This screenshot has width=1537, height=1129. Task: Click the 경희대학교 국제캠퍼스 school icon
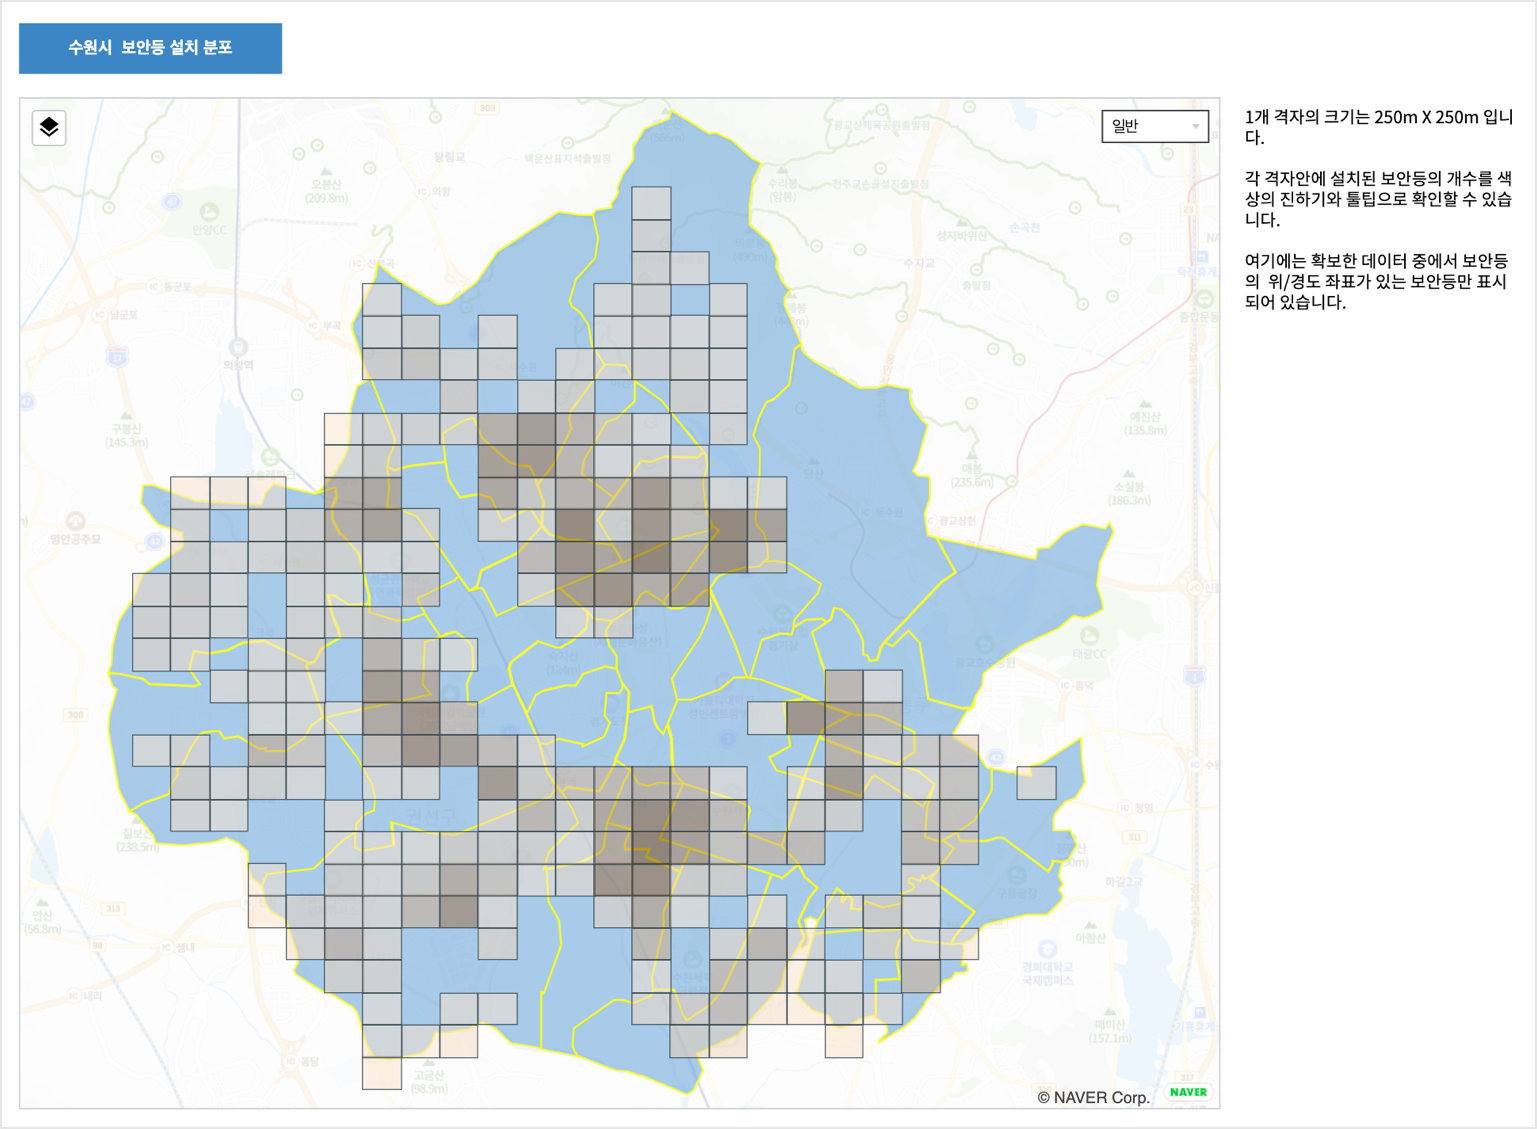pyautogui.click(x=1047, y=948)
